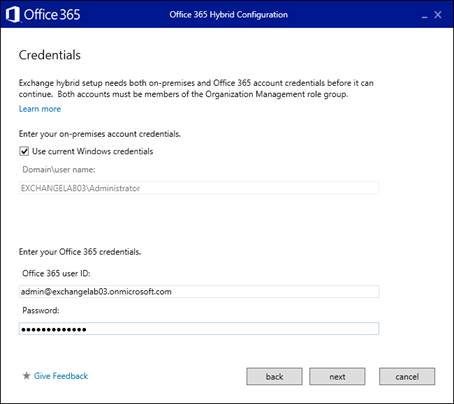Go back to the previous wizard page

[274, 377]
